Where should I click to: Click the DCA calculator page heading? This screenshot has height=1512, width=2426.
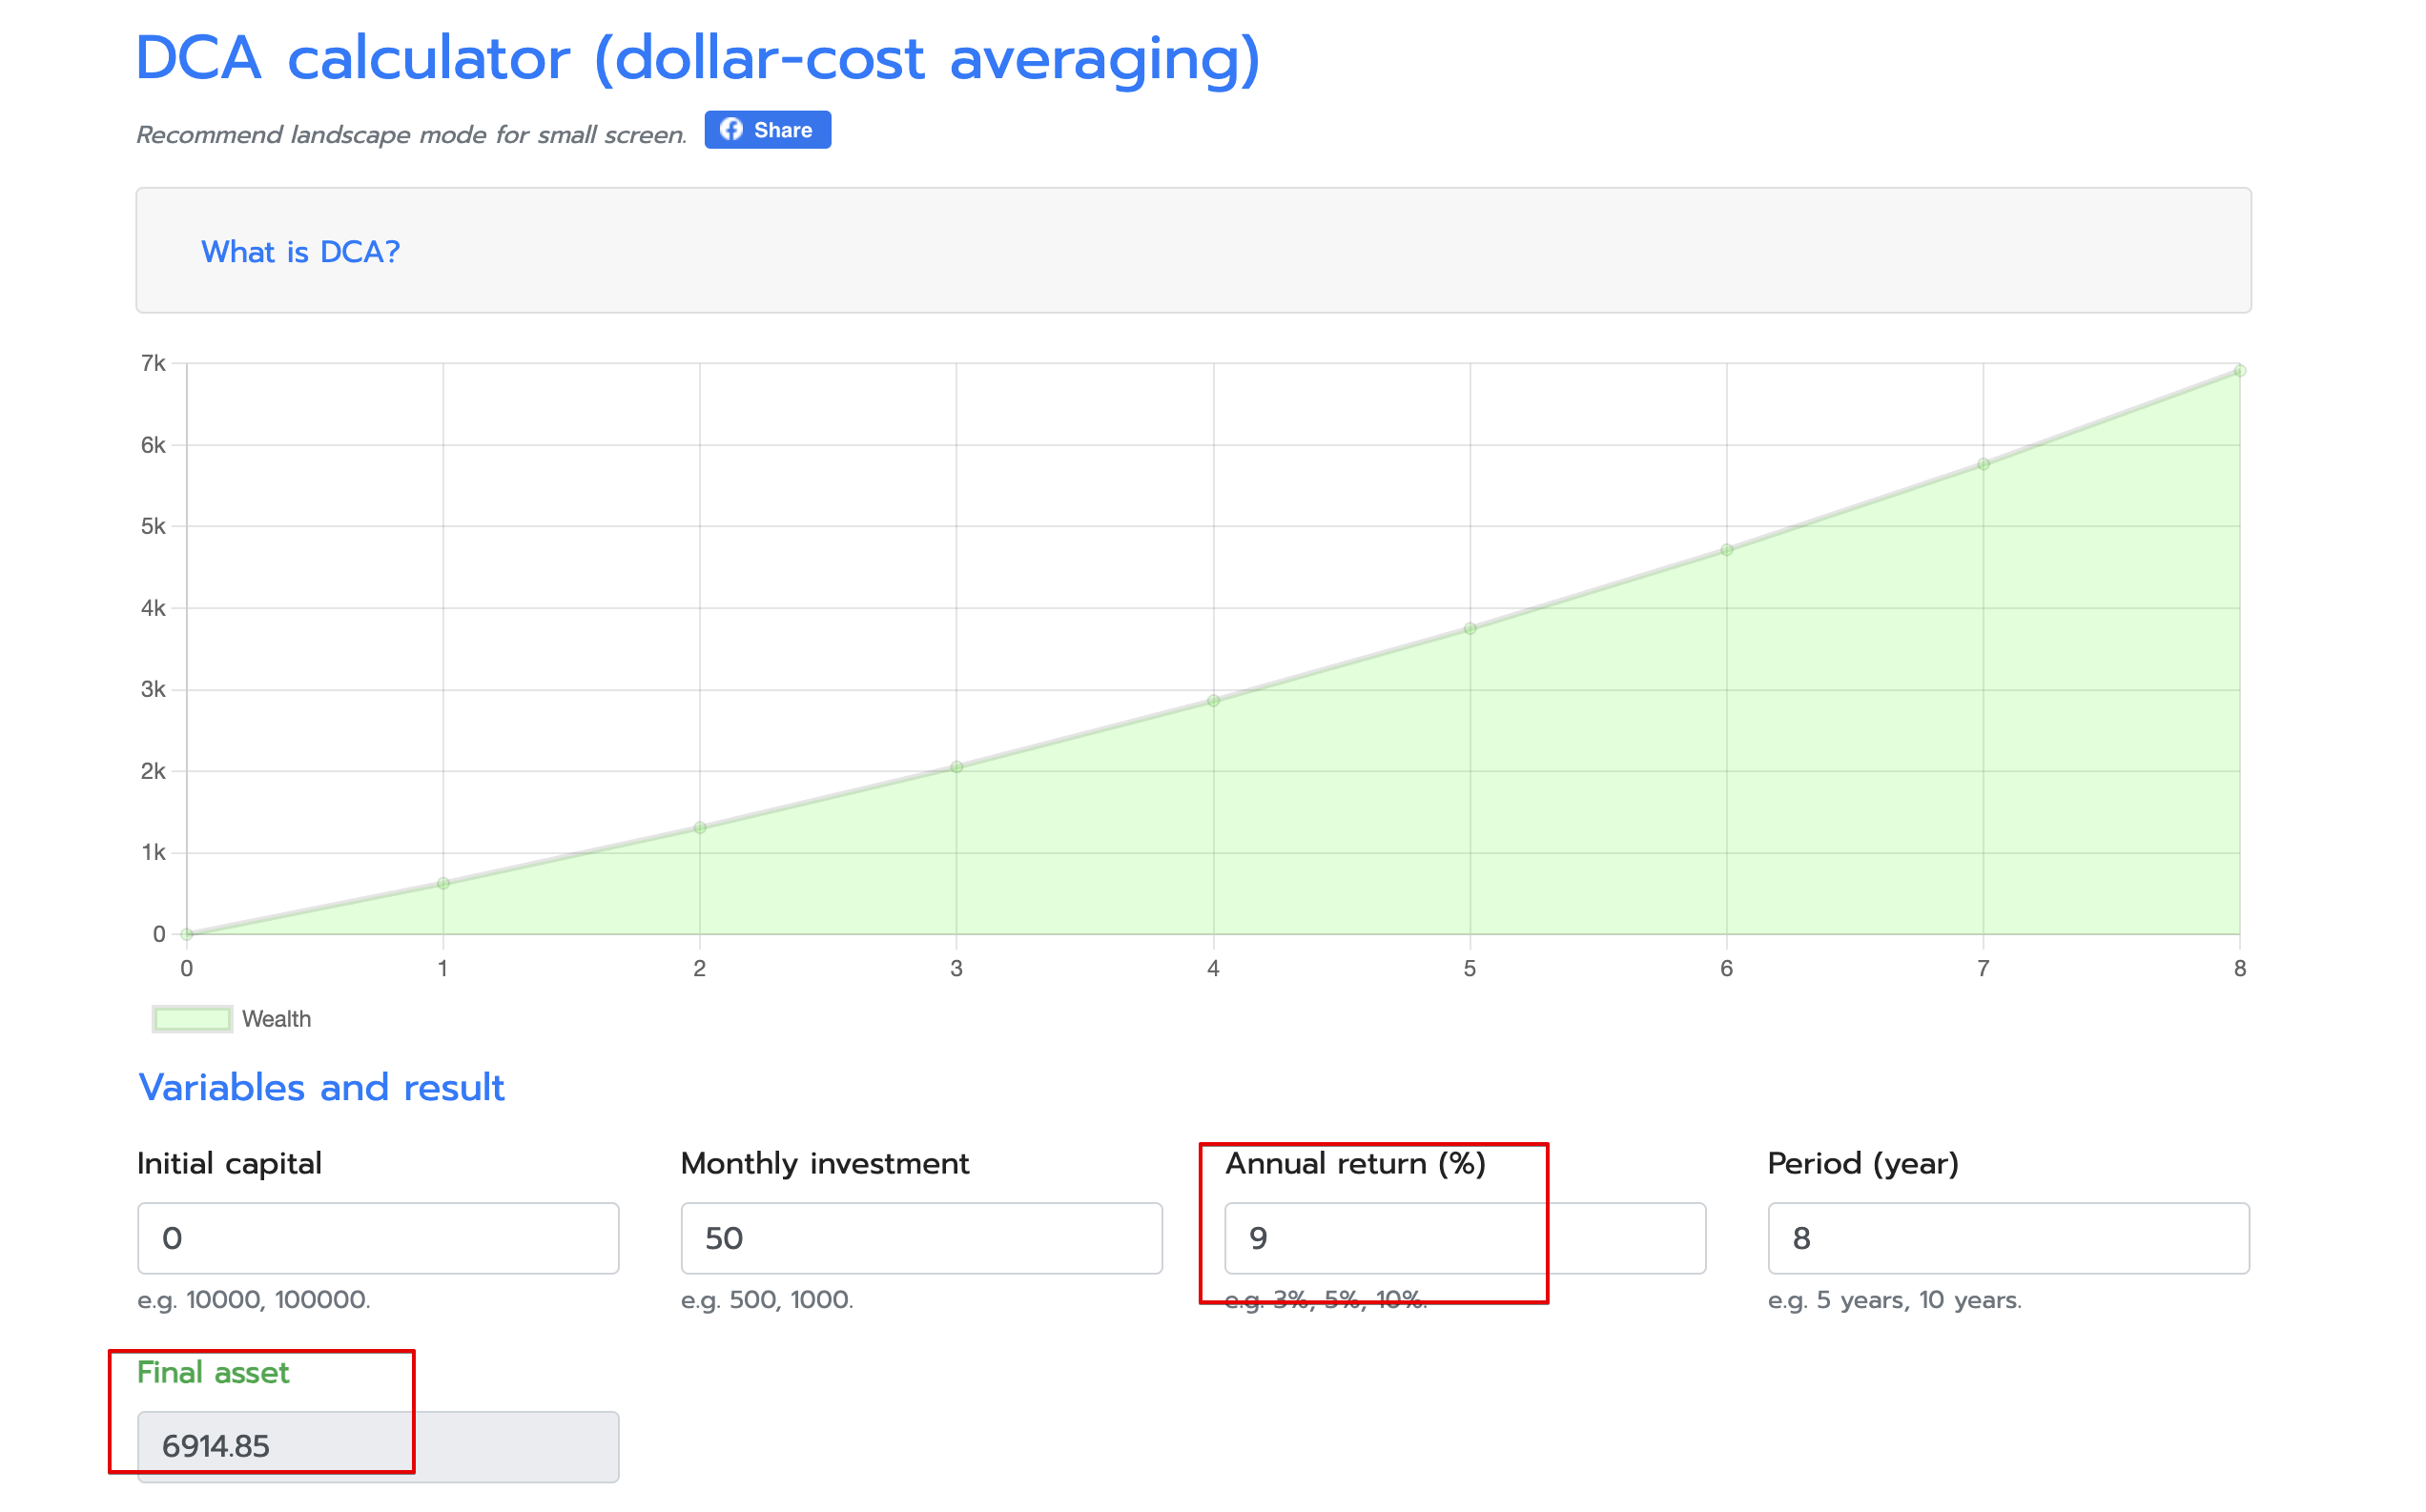click(x=697, y=58)
